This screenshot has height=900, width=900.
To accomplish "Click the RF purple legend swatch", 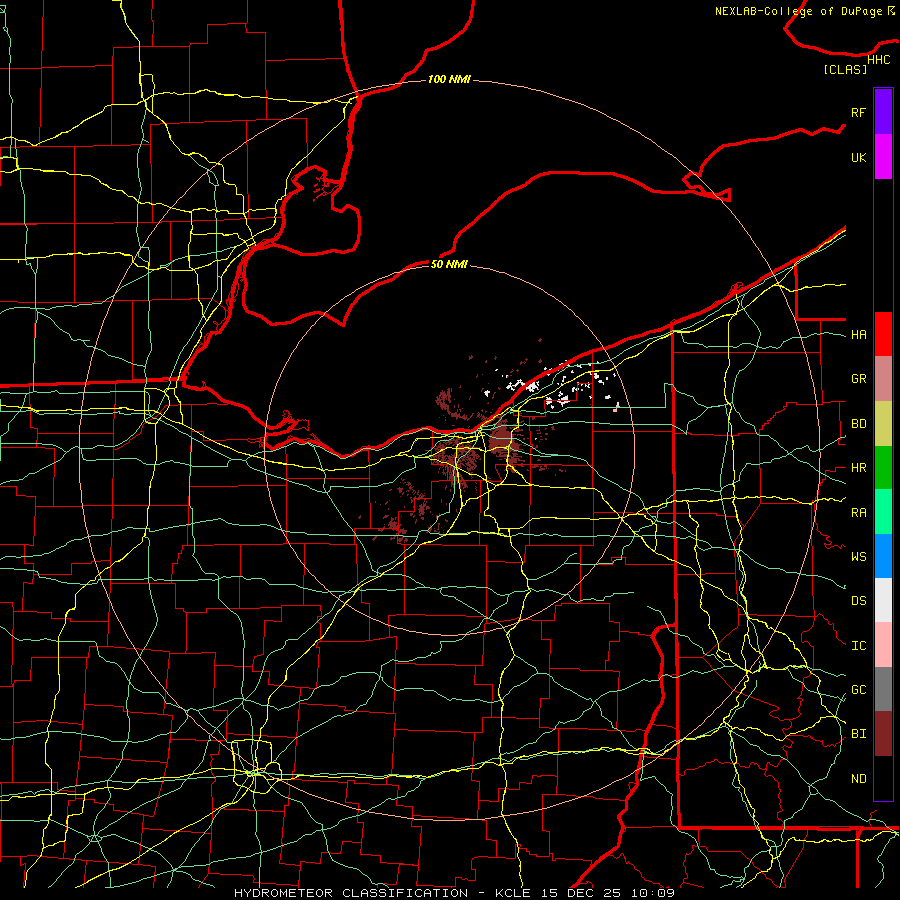I will 883,112.
